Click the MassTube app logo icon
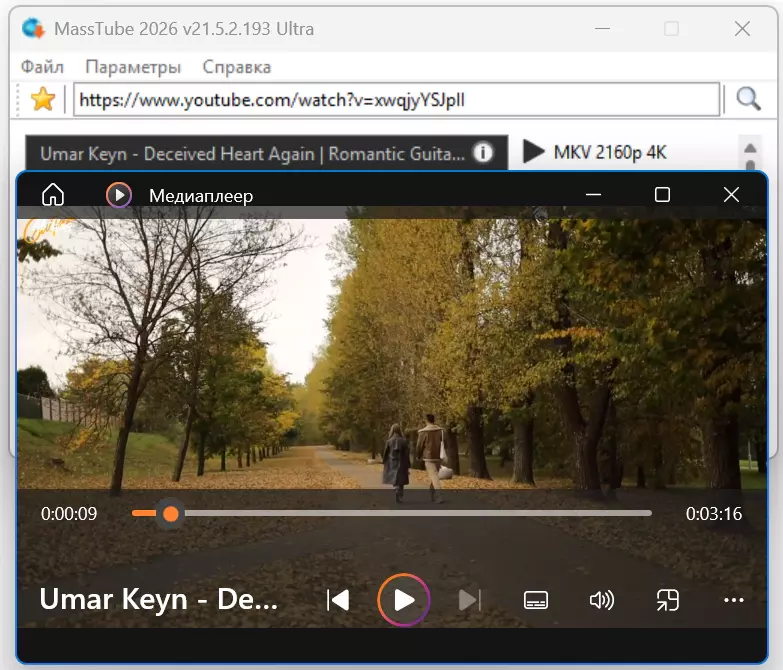Screen dimensions: 783x670 [x=33, y=28]
